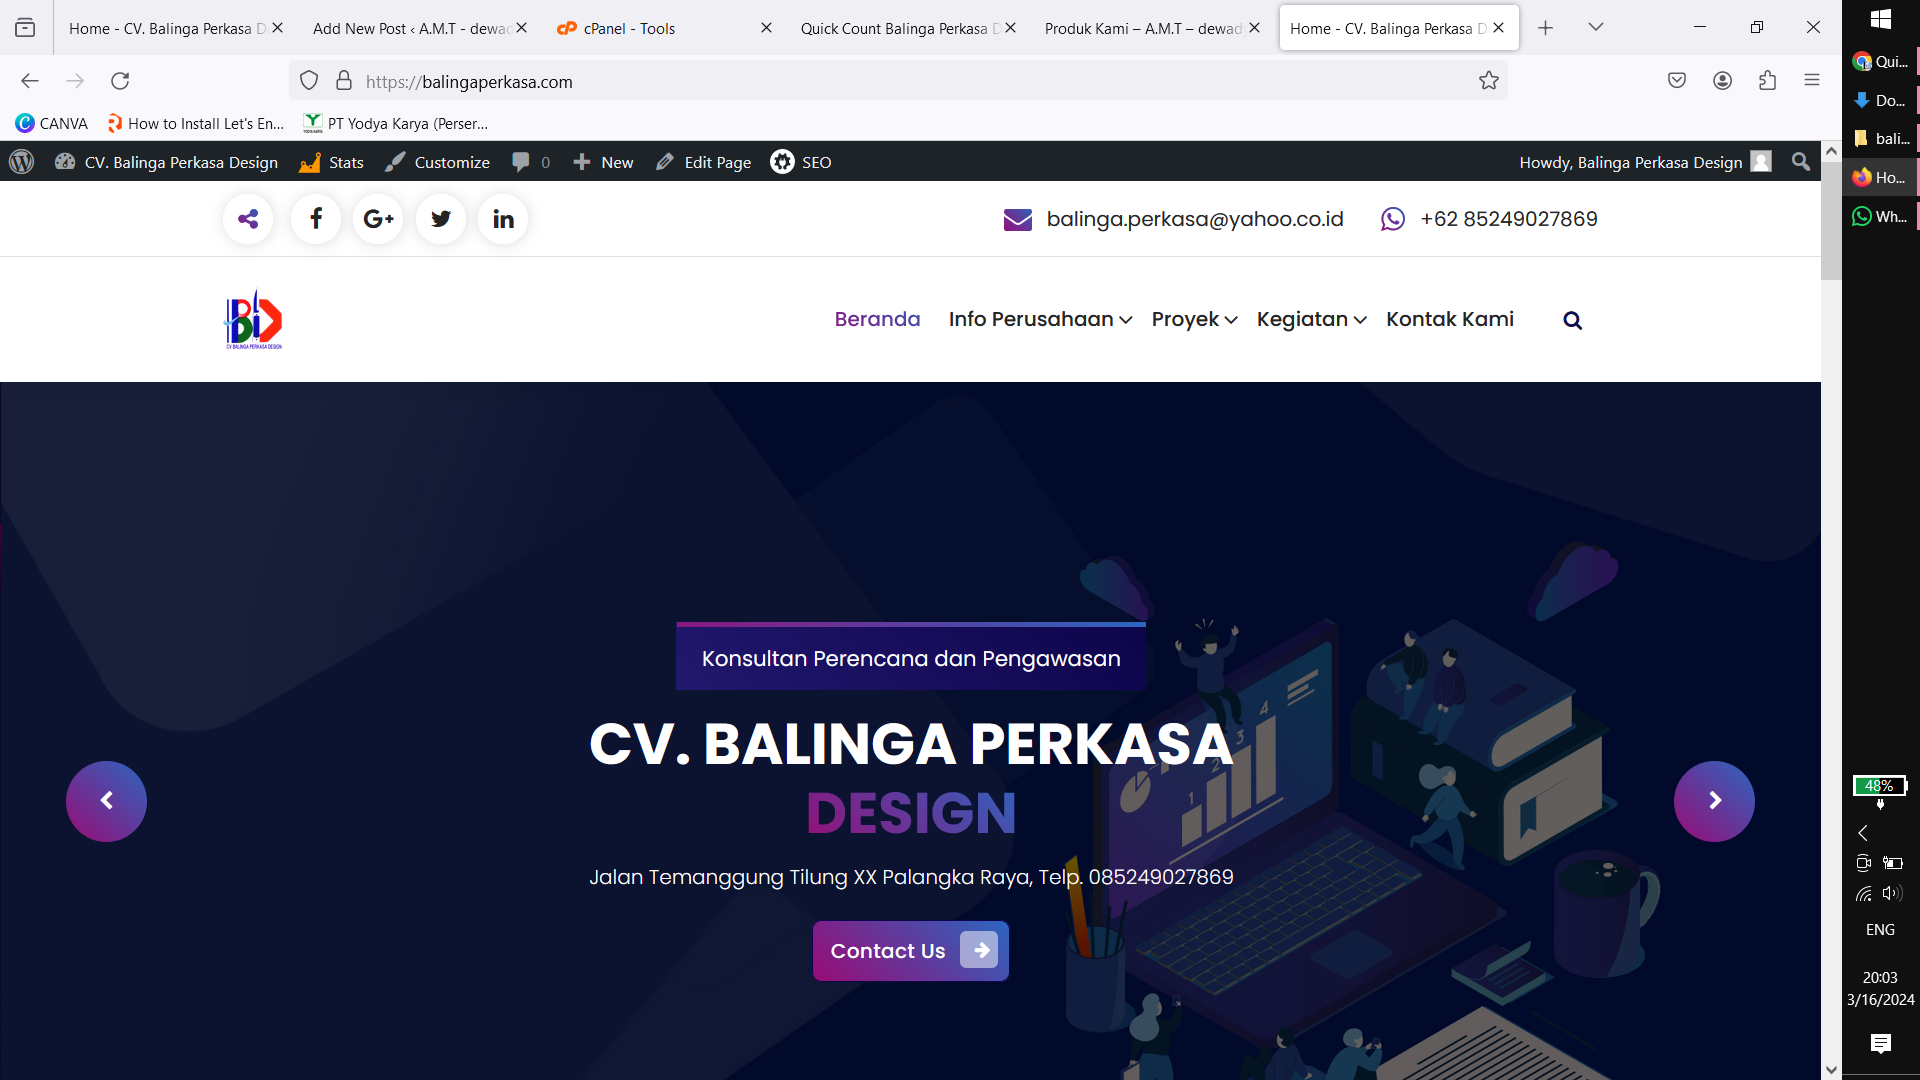Open the Firefox extensions icon
Screen dimensions: 1920x1080
[1767, 81]
